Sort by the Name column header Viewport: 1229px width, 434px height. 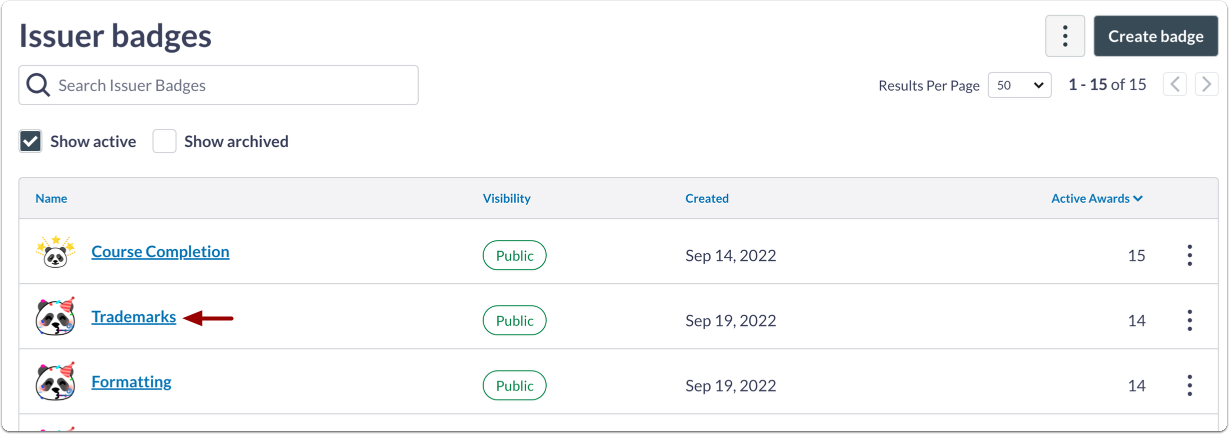pos(51,198)
